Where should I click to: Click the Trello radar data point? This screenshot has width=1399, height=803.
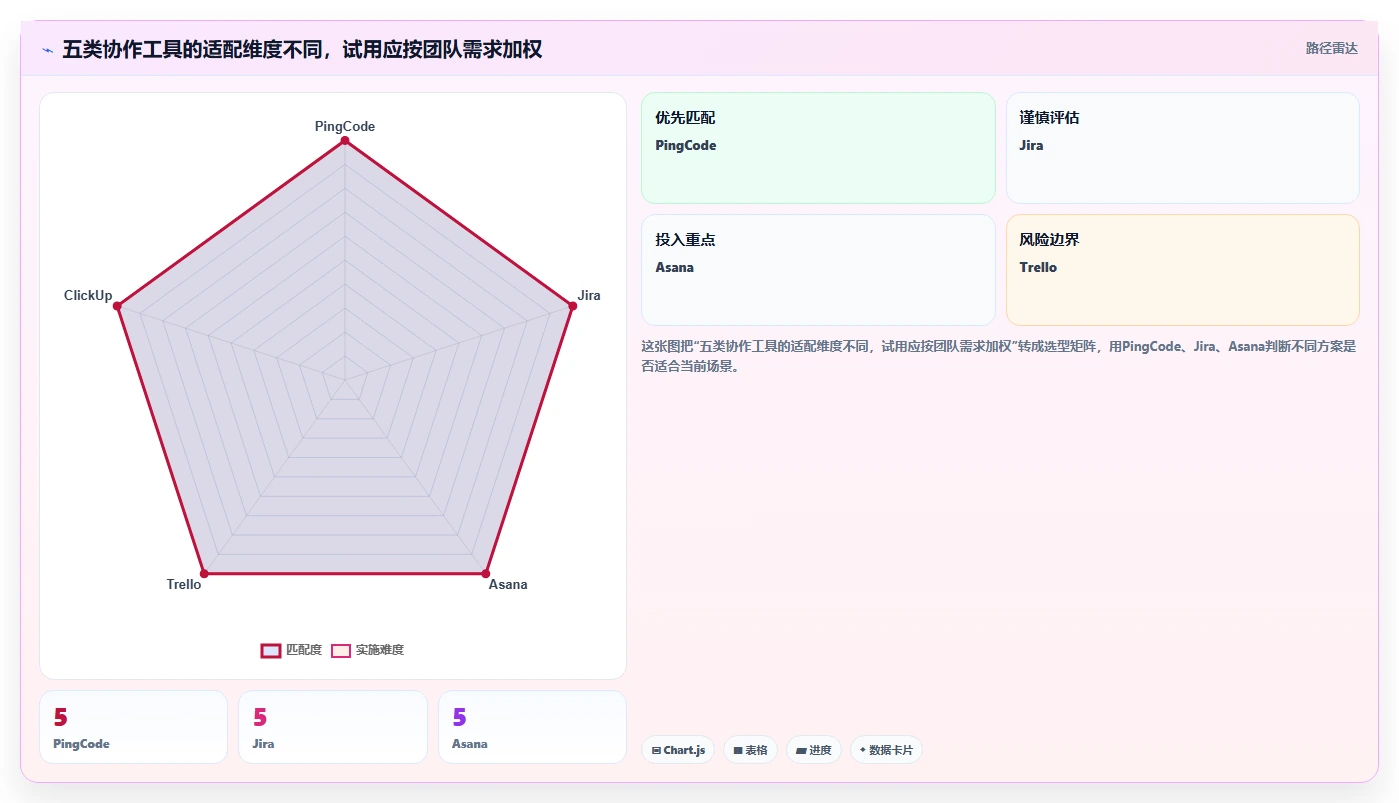click(204, 573)
